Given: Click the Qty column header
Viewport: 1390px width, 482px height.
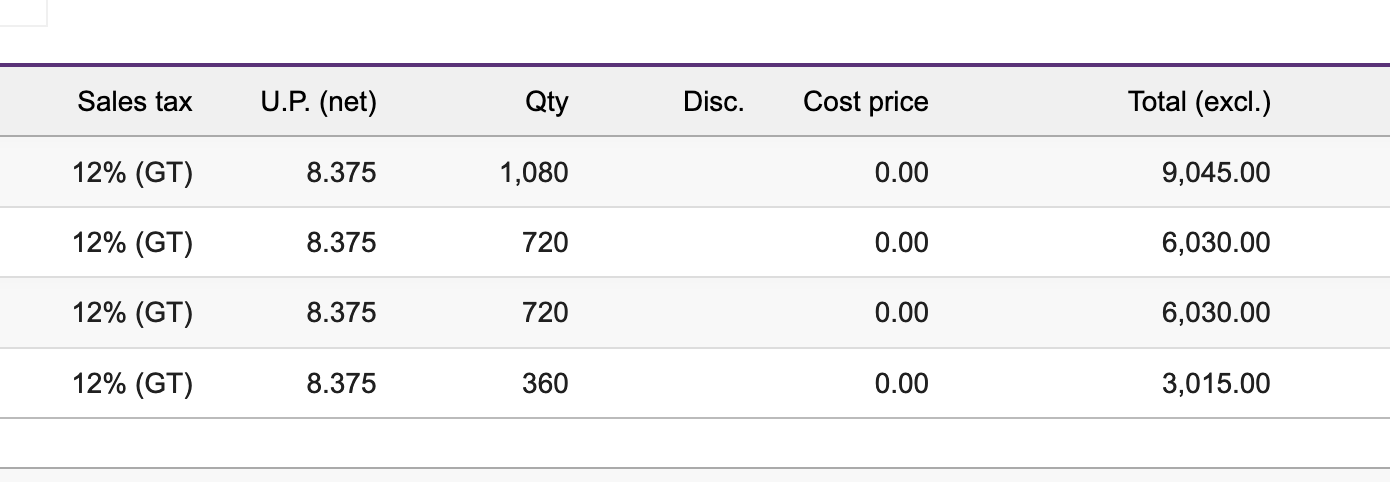Looking at the screenshot, I should tap(546, 102).
